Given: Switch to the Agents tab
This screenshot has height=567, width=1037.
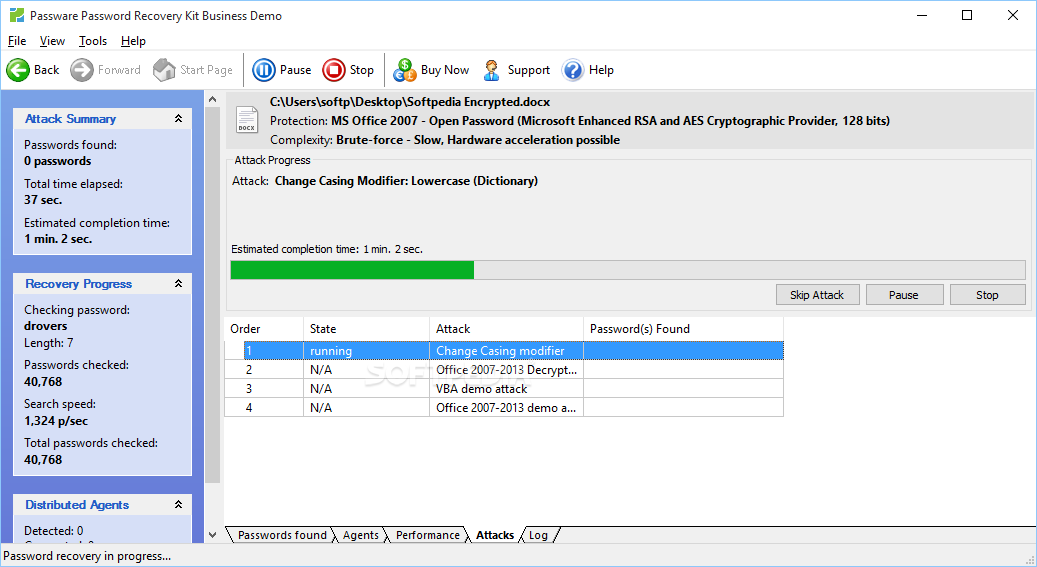Looking at the screenshot, I should pyautogui.click(x=360, y=535).
